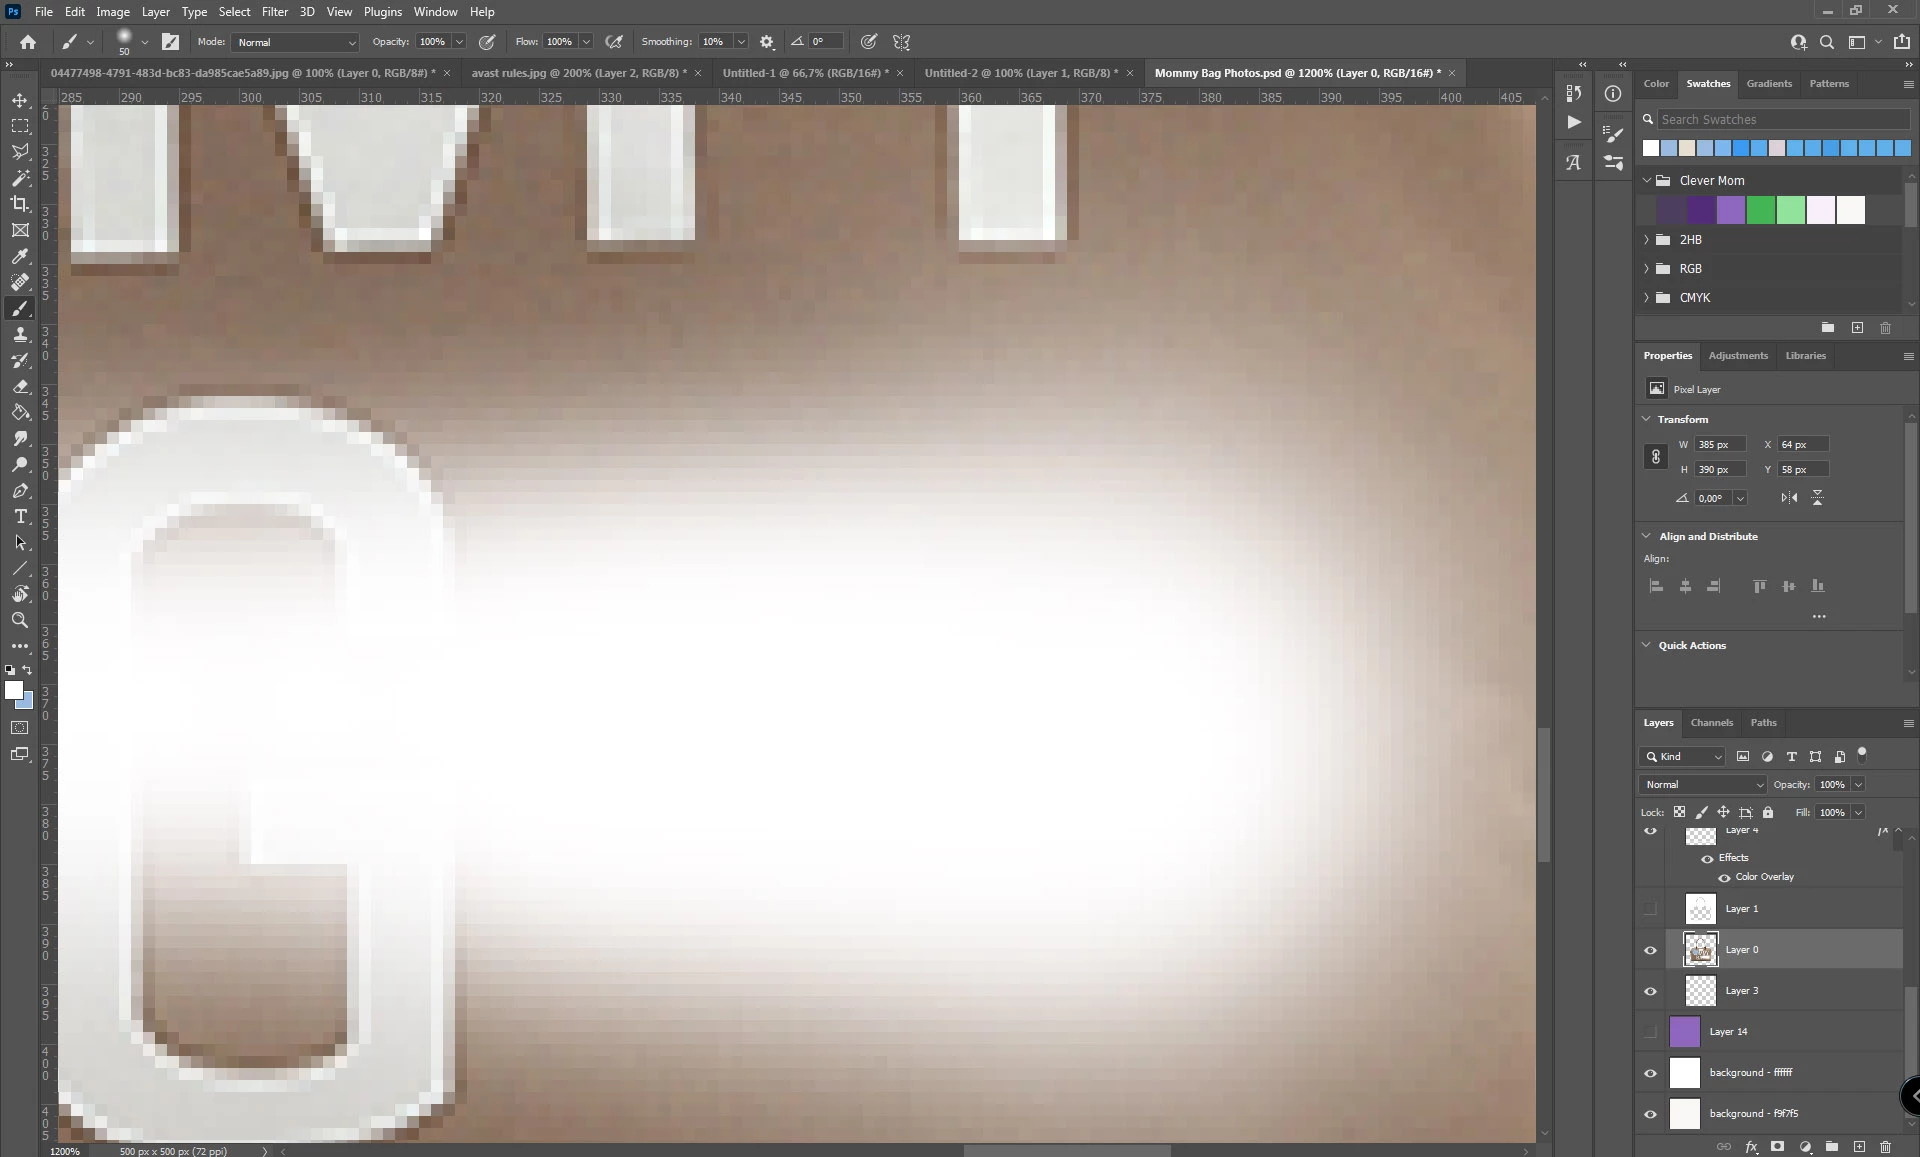
Task: Click the Search Swatches field
Action: (1782, 119)
